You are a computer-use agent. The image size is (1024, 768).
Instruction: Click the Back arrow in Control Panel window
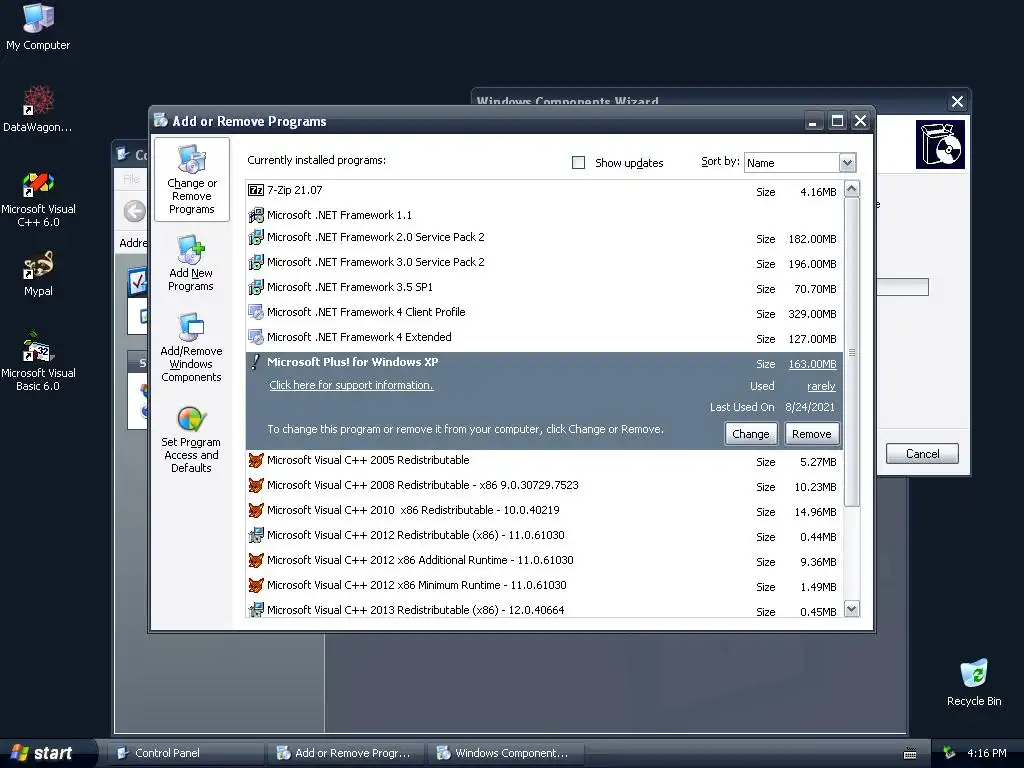[135, 211]
